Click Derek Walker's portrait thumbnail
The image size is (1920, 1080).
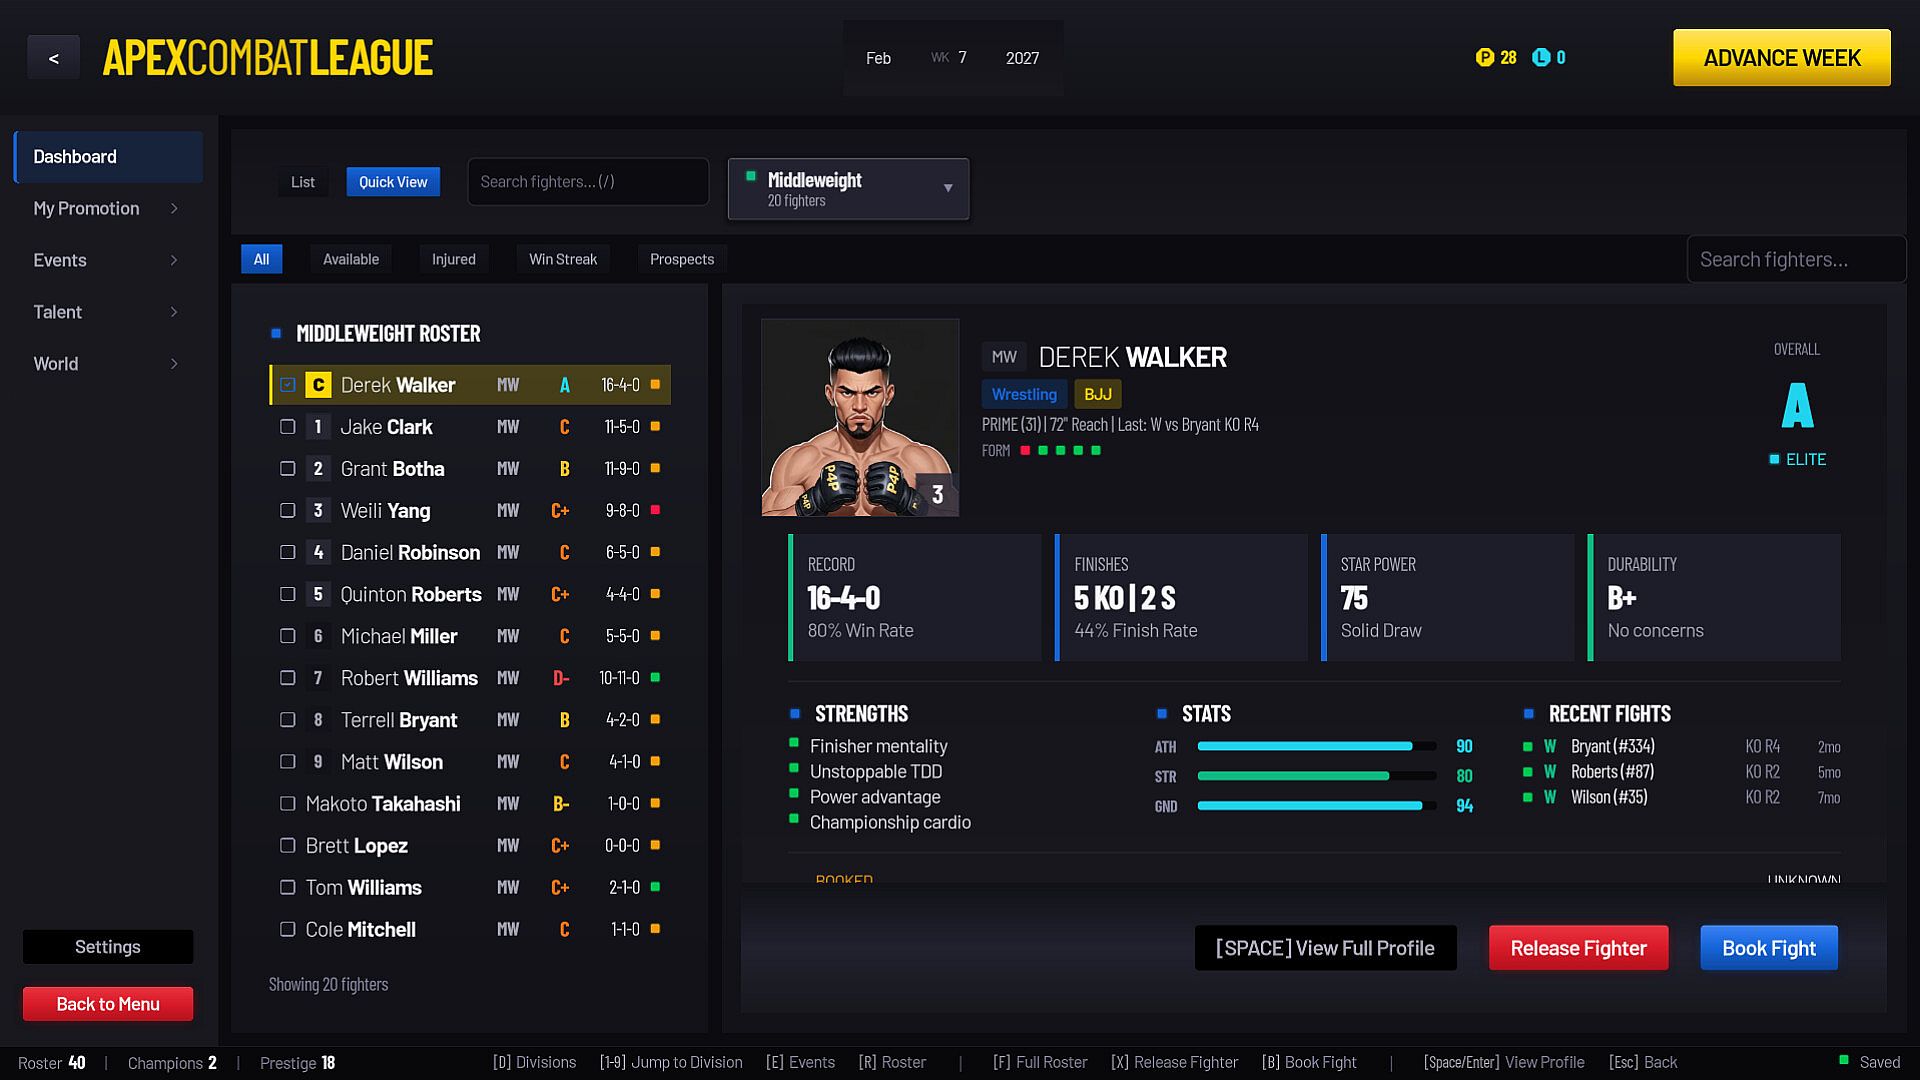[860, 418]
